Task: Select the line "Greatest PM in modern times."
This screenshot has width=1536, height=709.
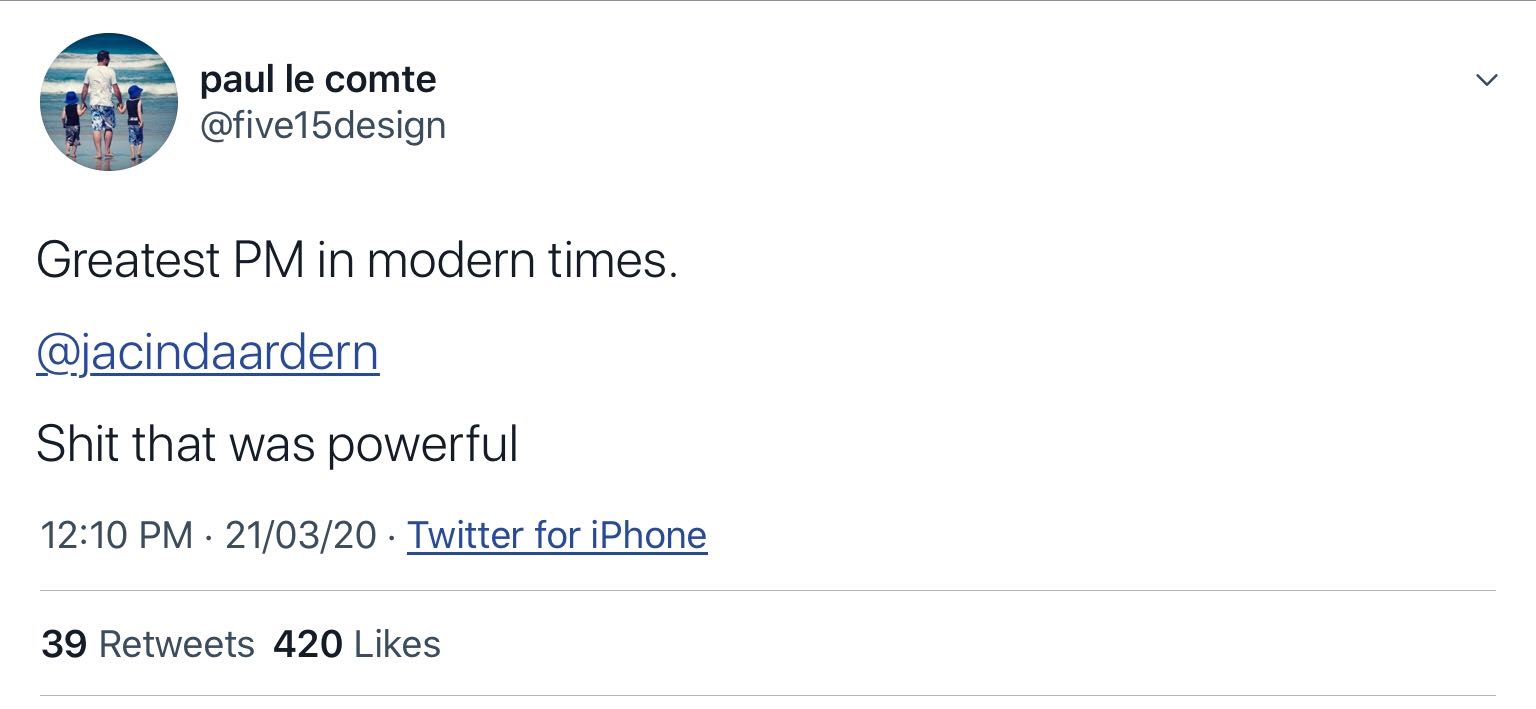Action: [357, 261]
